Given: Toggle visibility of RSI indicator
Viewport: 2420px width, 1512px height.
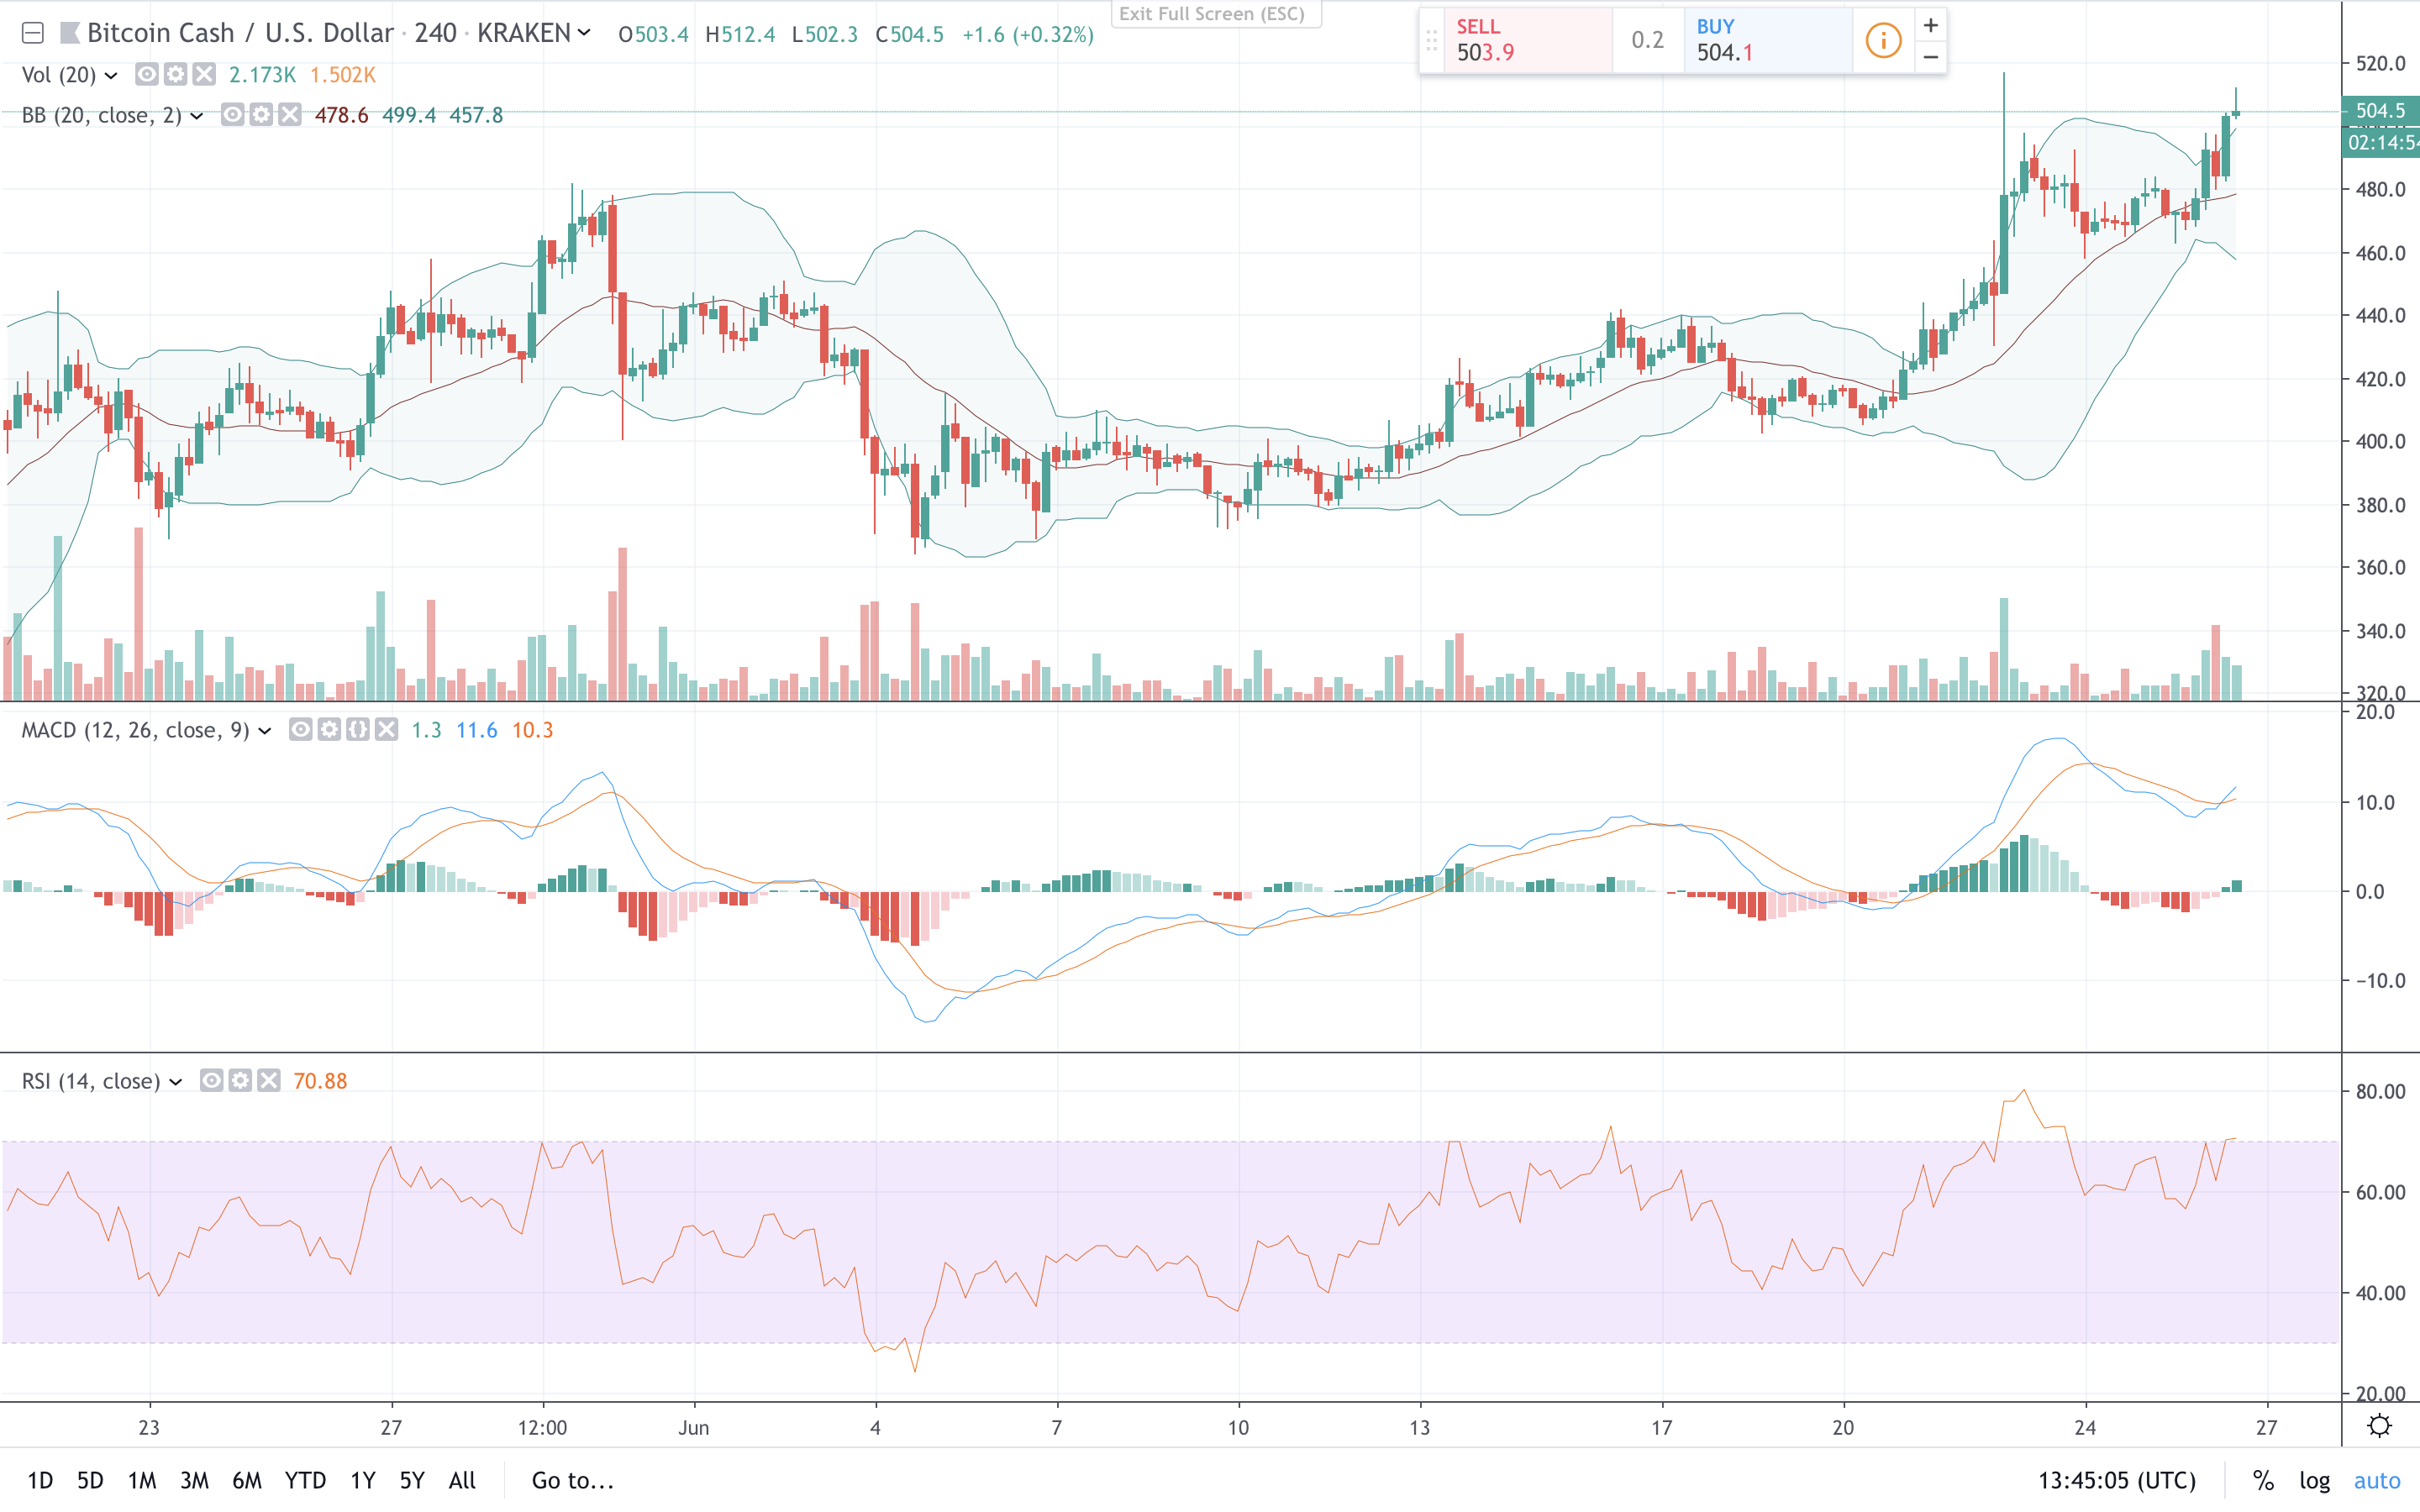Looking at the screenshot, I should click(211, 1081).
